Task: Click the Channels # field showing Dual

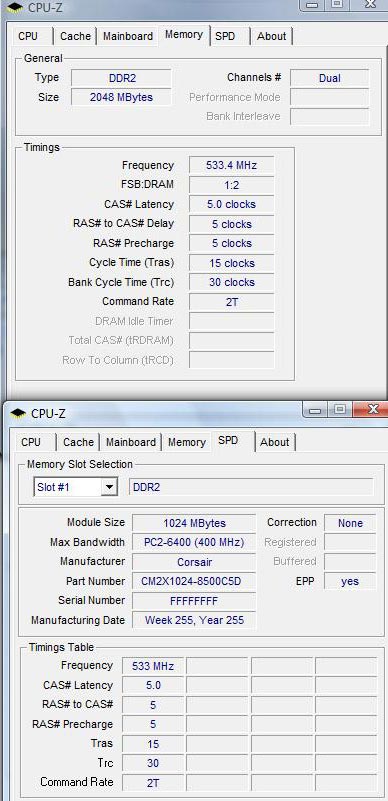Action: pos(329,78)
